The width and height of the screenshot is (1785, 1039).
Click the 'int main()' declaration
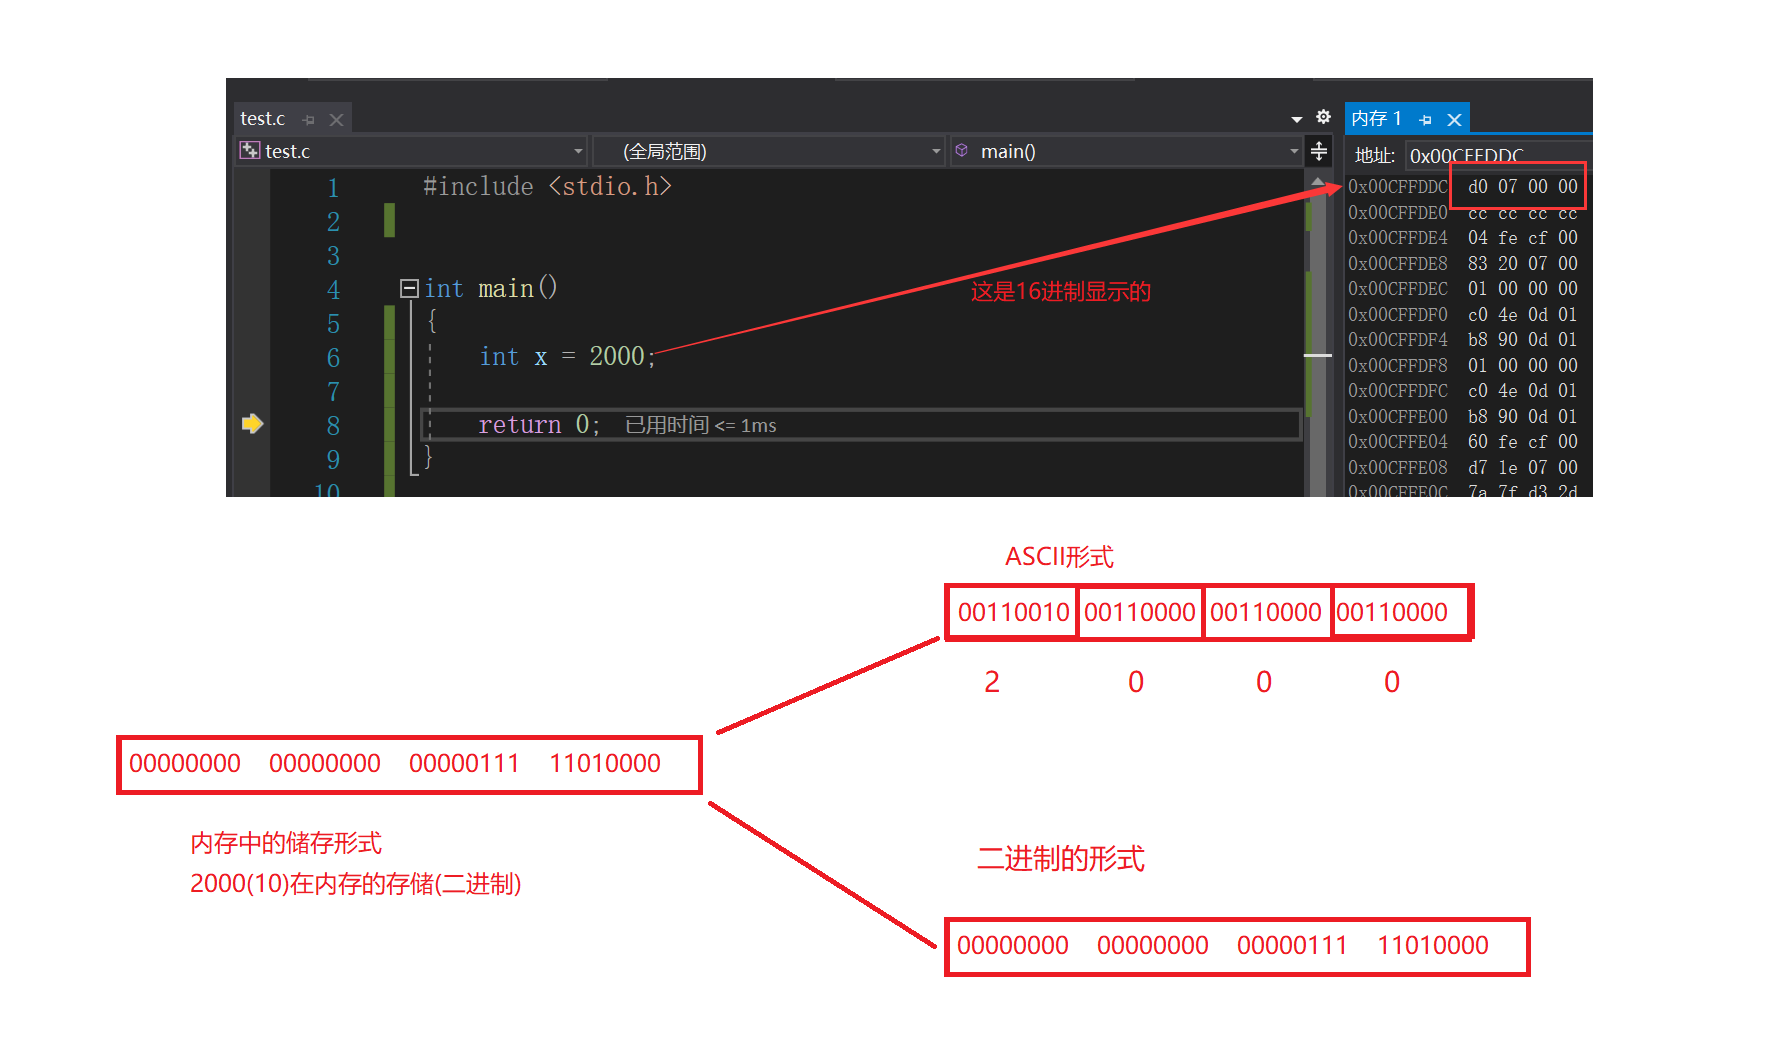(490, 289)
